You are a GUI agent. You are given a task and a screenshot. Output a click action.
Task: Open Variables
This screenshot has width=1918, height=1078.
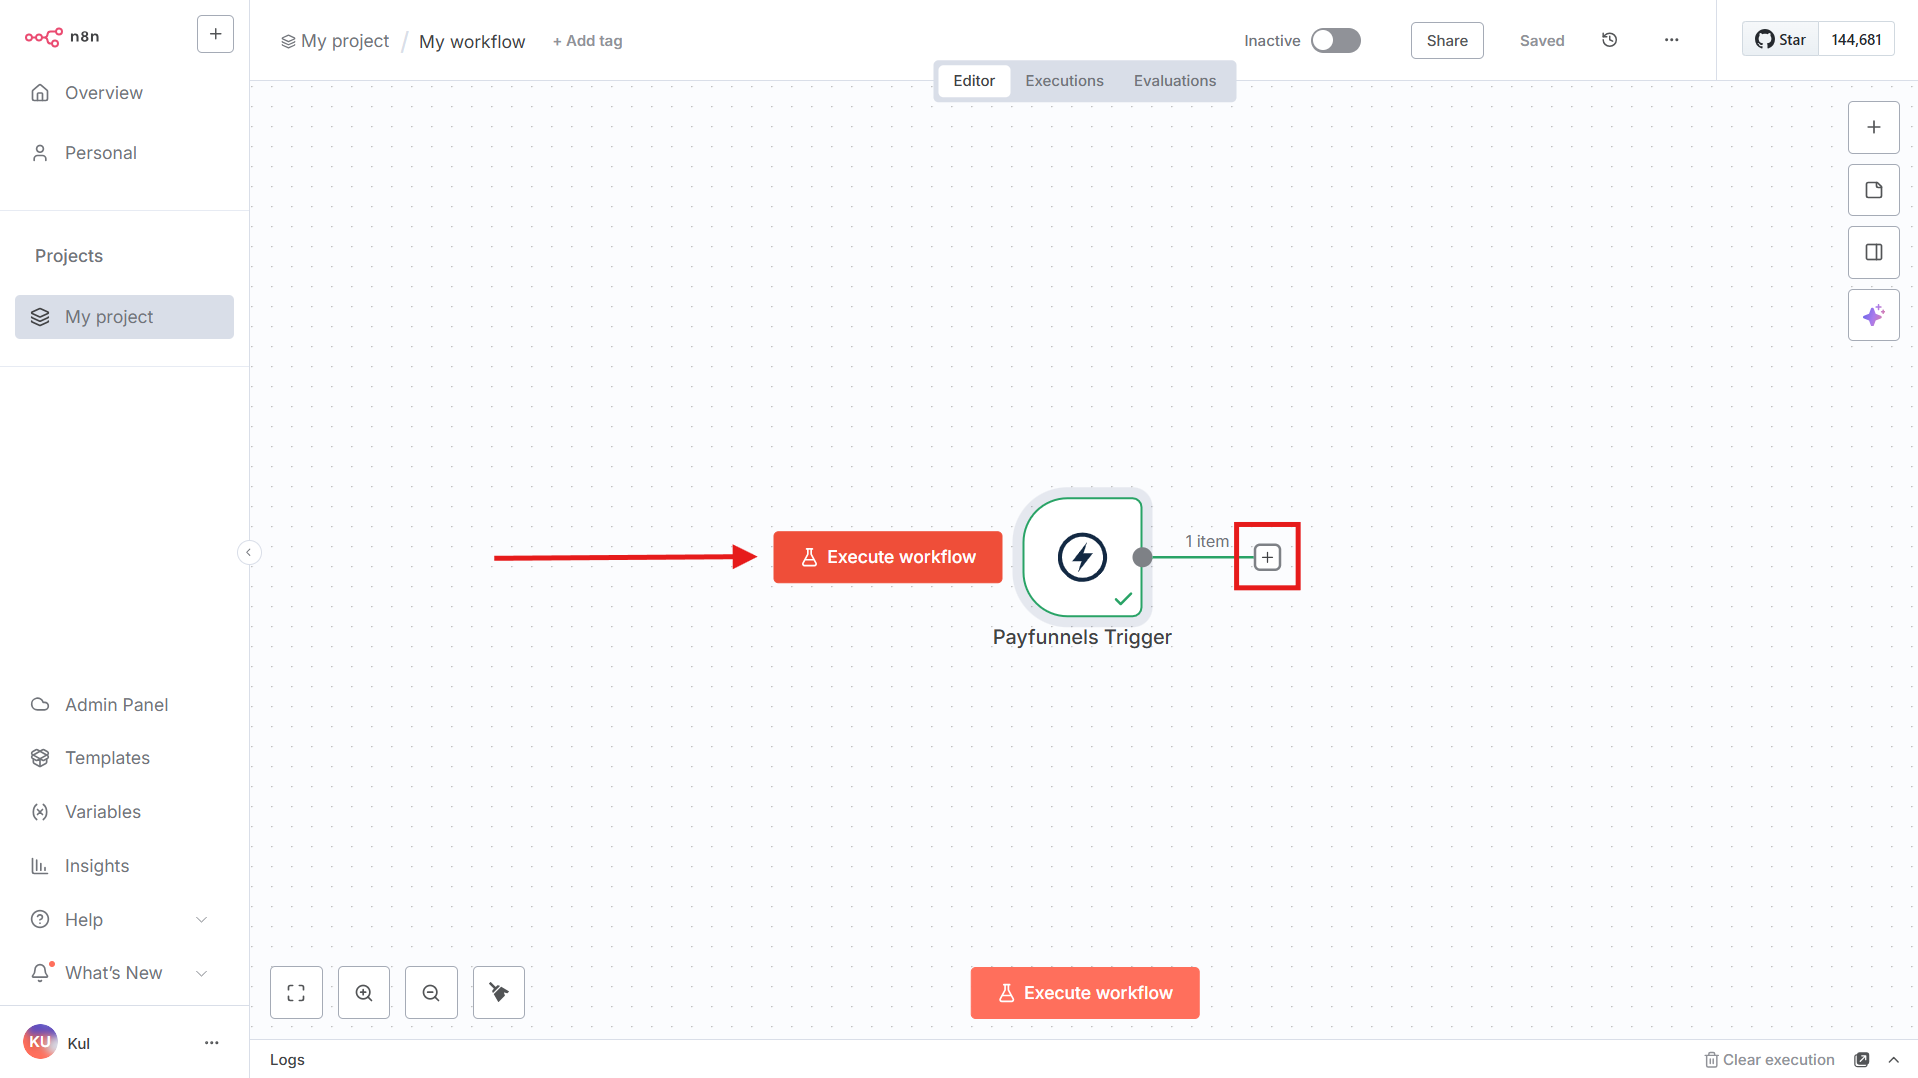[x=124, y=812]
